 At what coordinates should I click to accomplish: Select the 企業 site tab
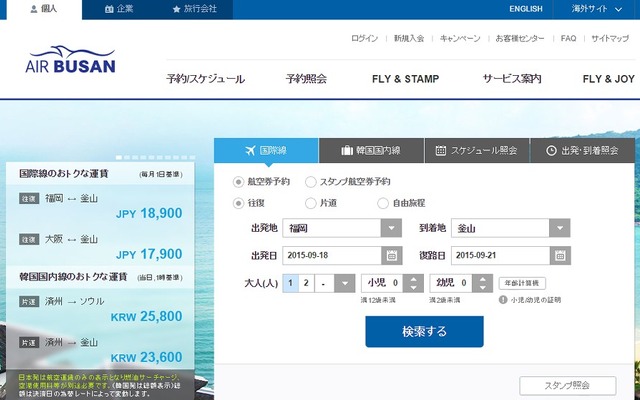click(119, 9)
